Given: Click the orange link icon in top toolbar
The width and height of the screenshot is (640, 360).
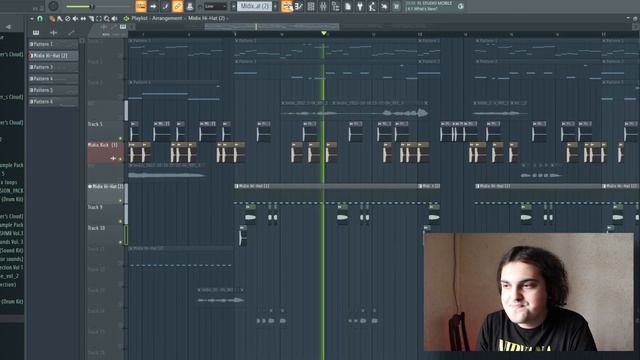Looking at the screenshot, I should (178, 6).
